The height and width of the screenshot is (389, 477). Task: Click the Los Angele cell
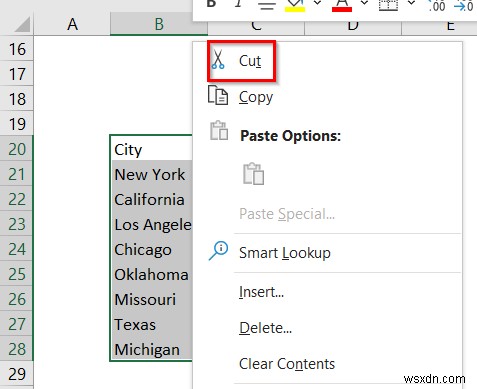152,224
